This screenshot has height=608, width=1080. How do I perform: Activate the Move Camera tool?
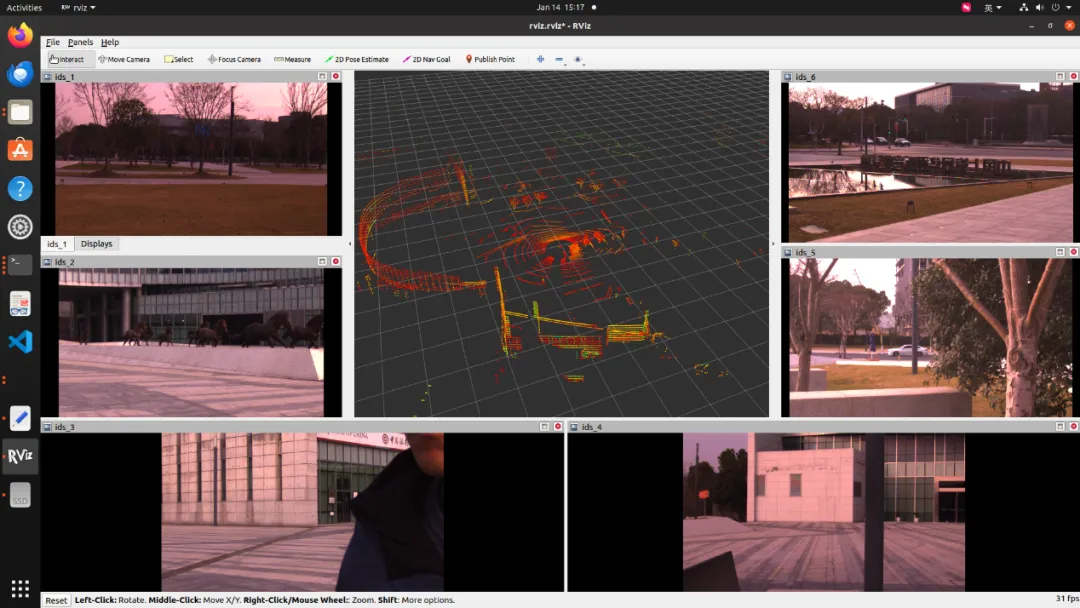coord(124,59)
